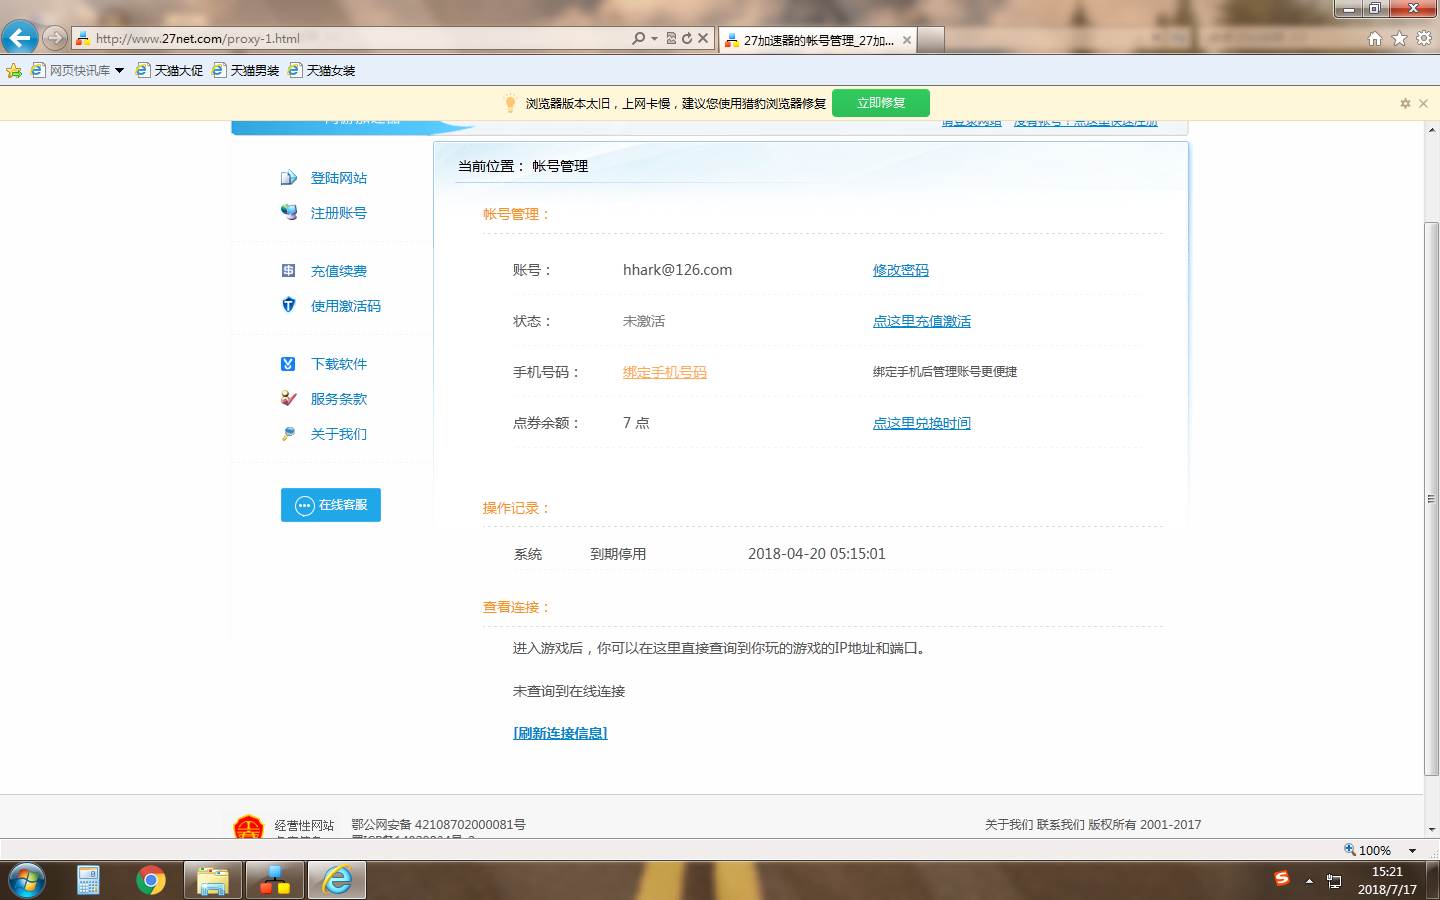This screenshot has height=900, width=1440.
Task: Open 充值续费 via its sidebar icon
Action: pos(288,270)
